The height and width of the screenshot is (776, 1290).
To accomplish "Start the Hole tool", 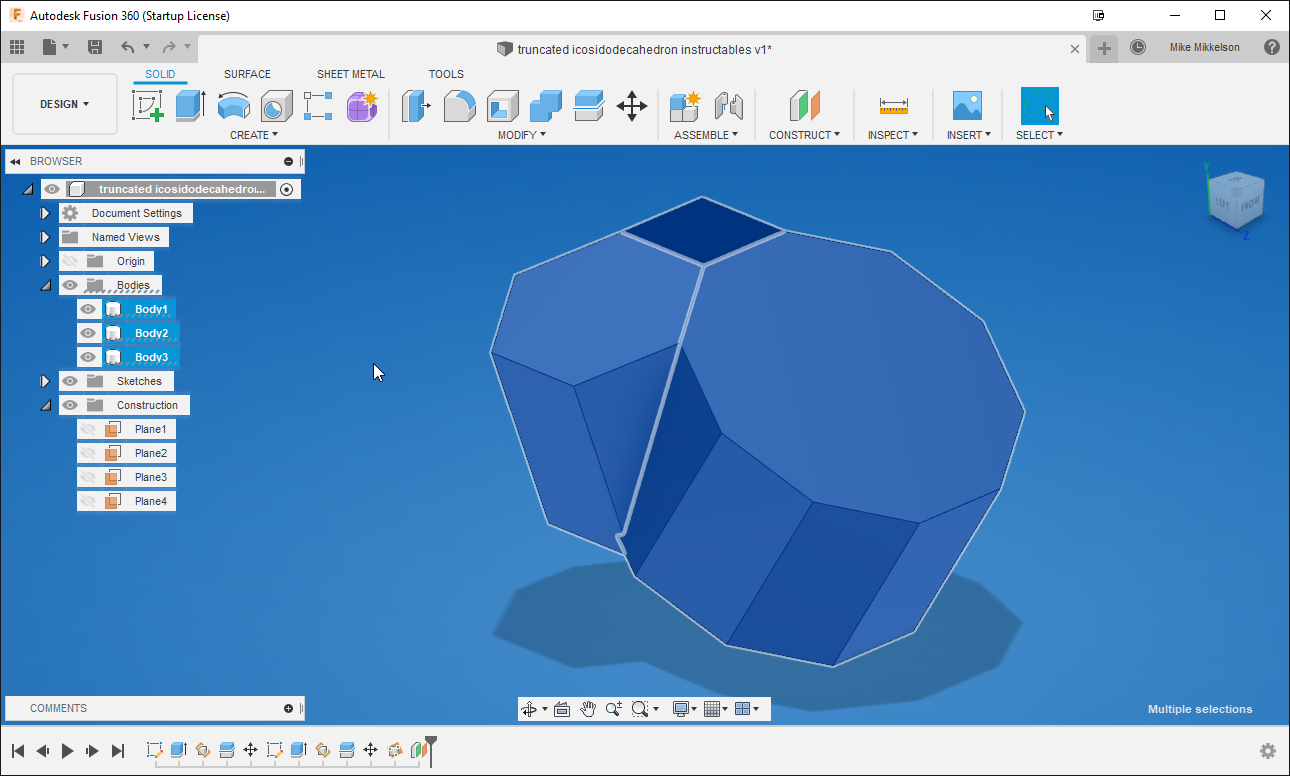I will tap(276, 105).
